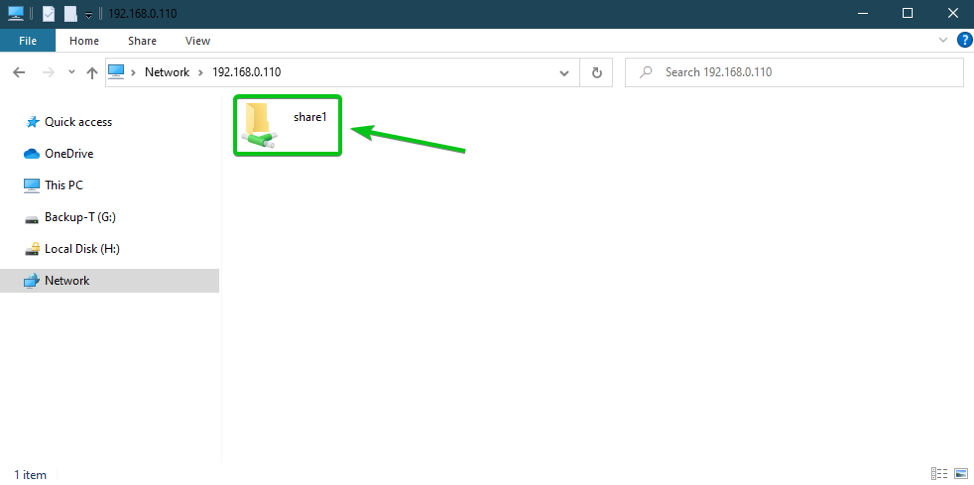
Task: Click the Search 192.168.0.110 box
Action: tap(794, 72)
